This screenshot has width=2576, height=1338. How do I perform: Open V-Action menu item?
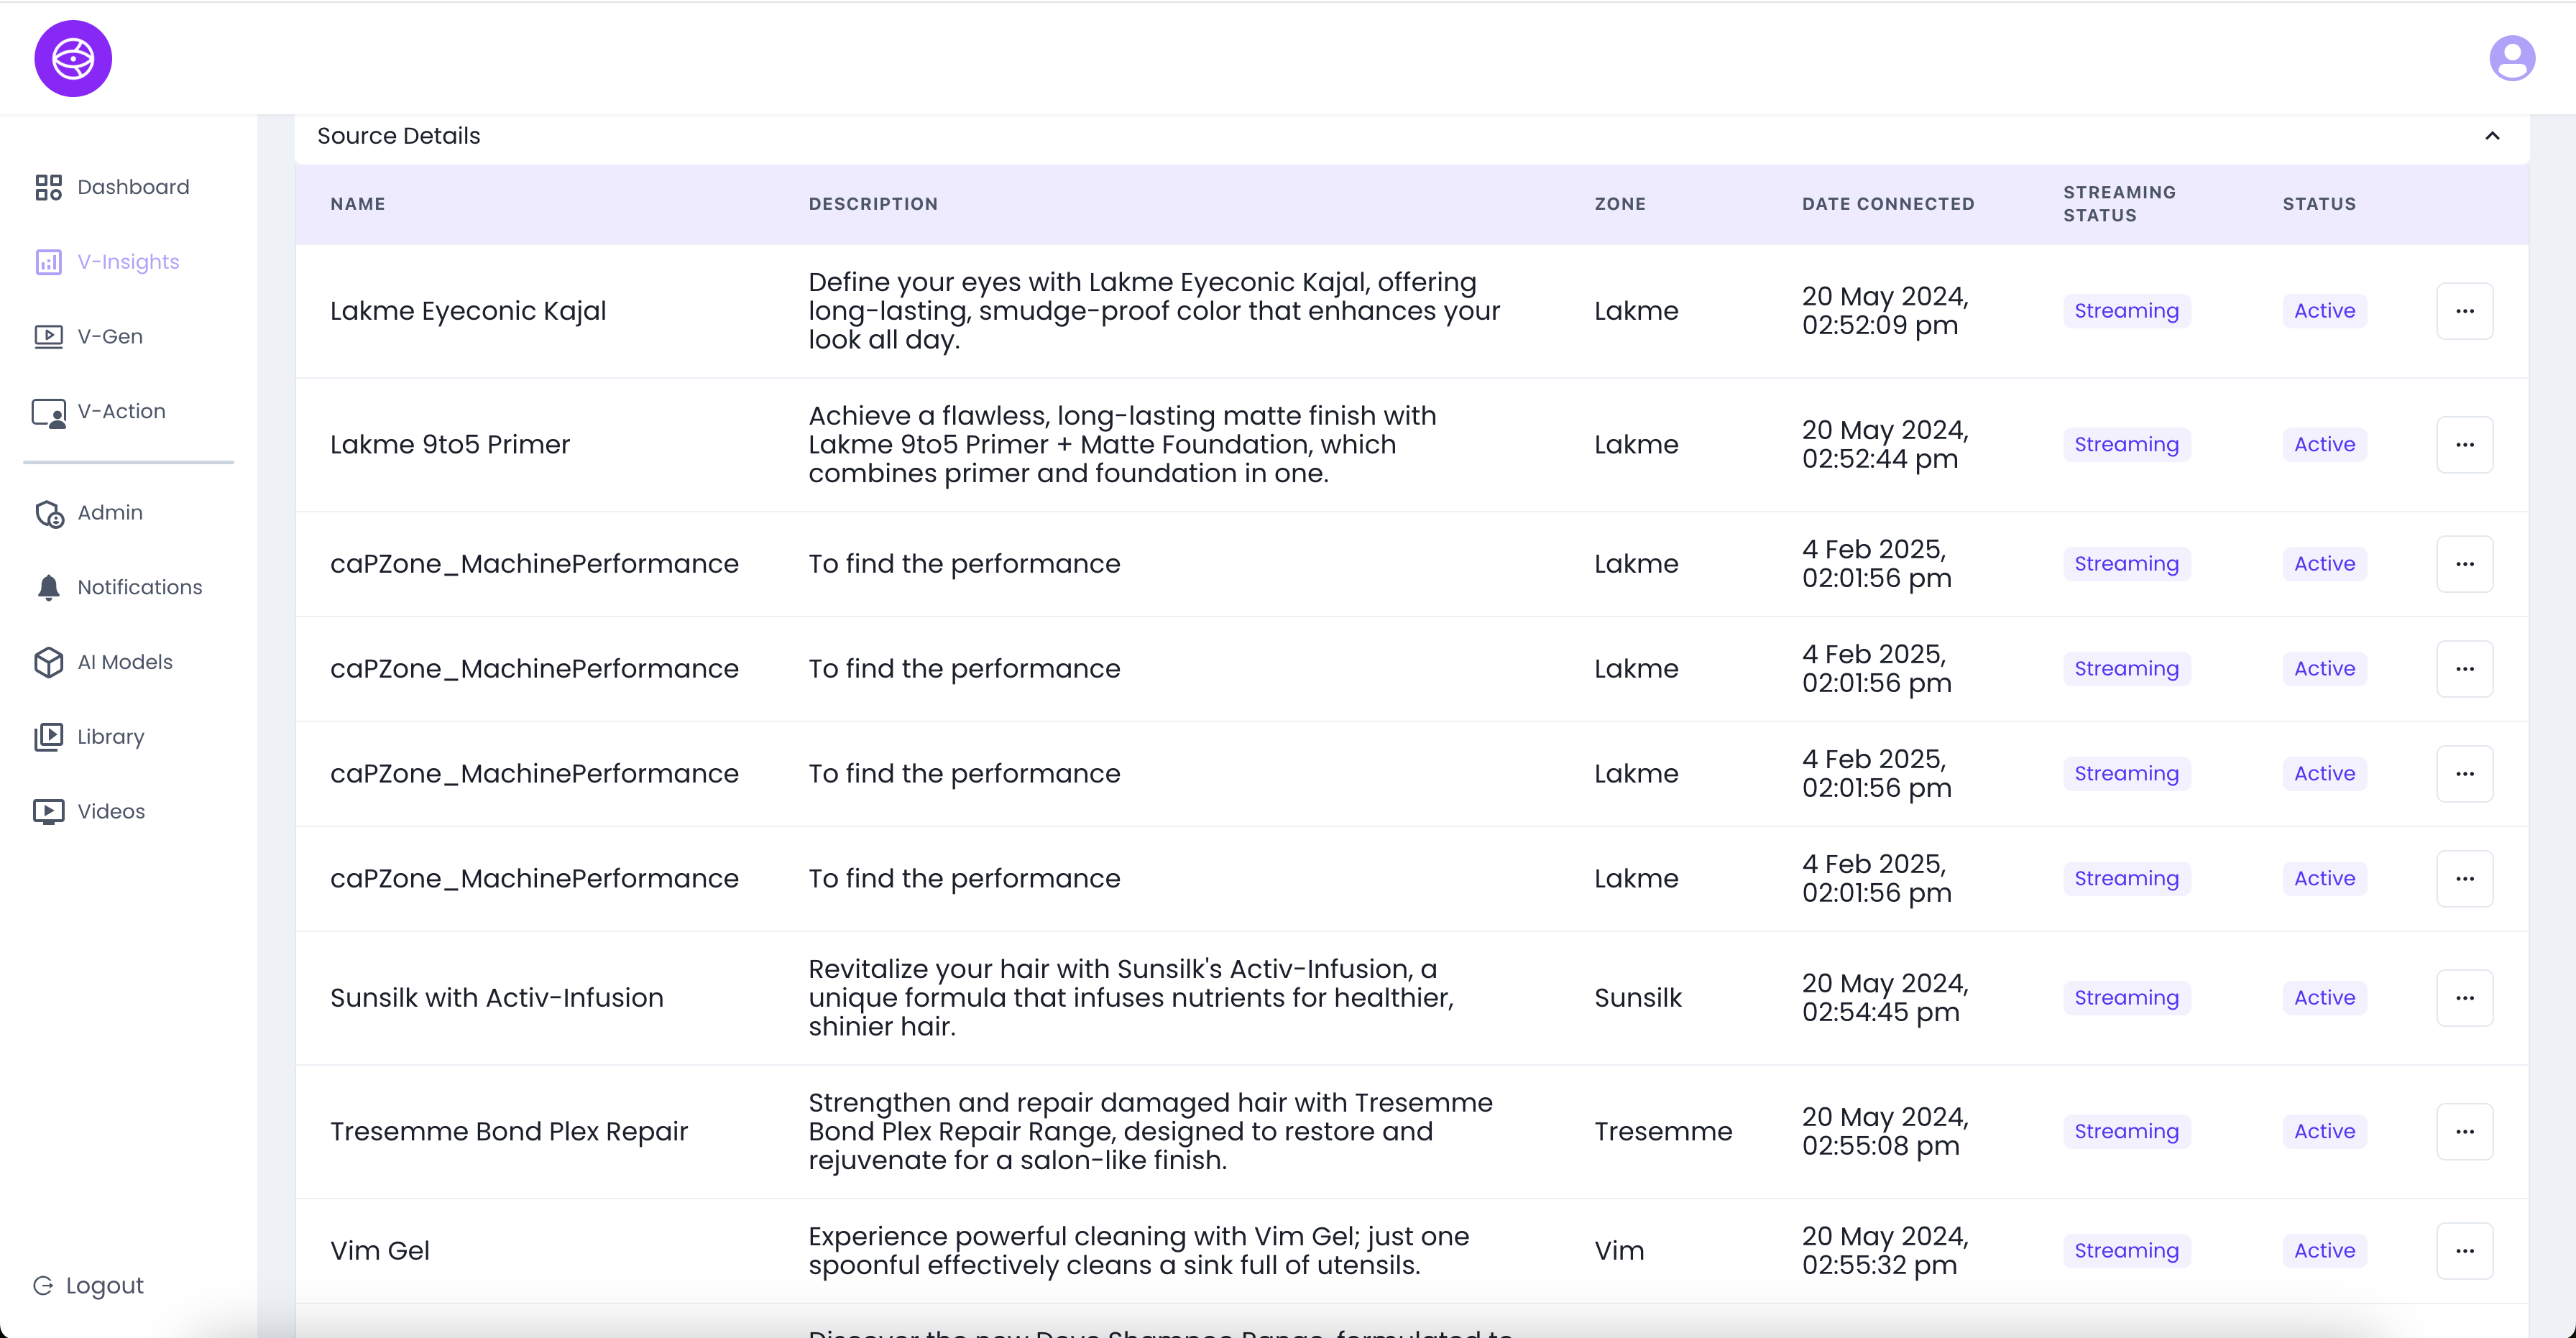coord(121,412)
